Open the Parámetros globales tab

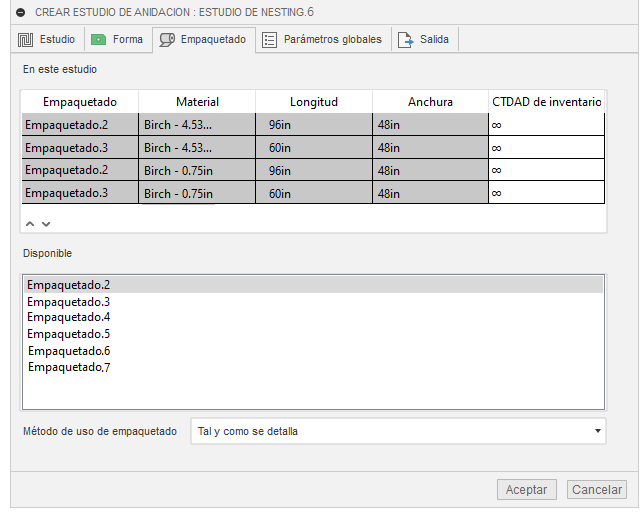323,39
